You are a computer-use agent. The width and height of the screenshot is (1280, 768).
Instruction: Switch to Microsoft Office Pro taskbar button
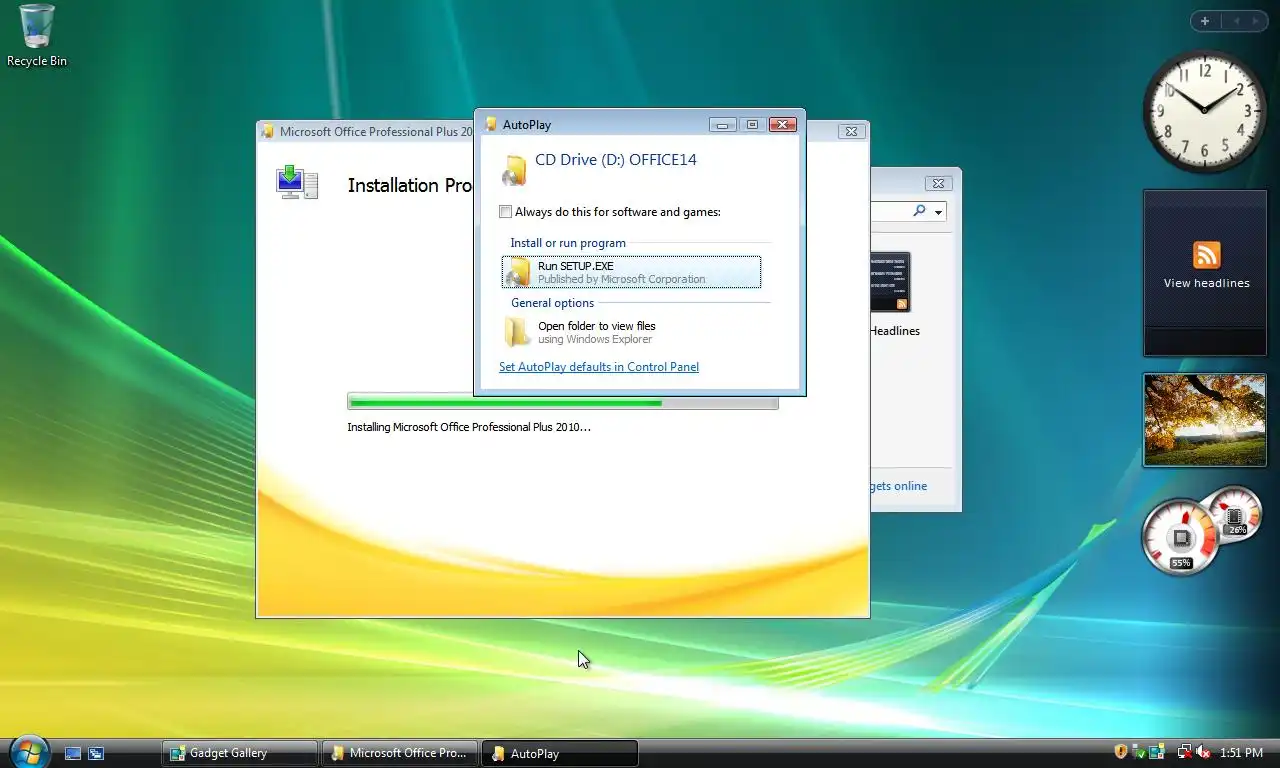pyautogui.click(x=399, y=753)
